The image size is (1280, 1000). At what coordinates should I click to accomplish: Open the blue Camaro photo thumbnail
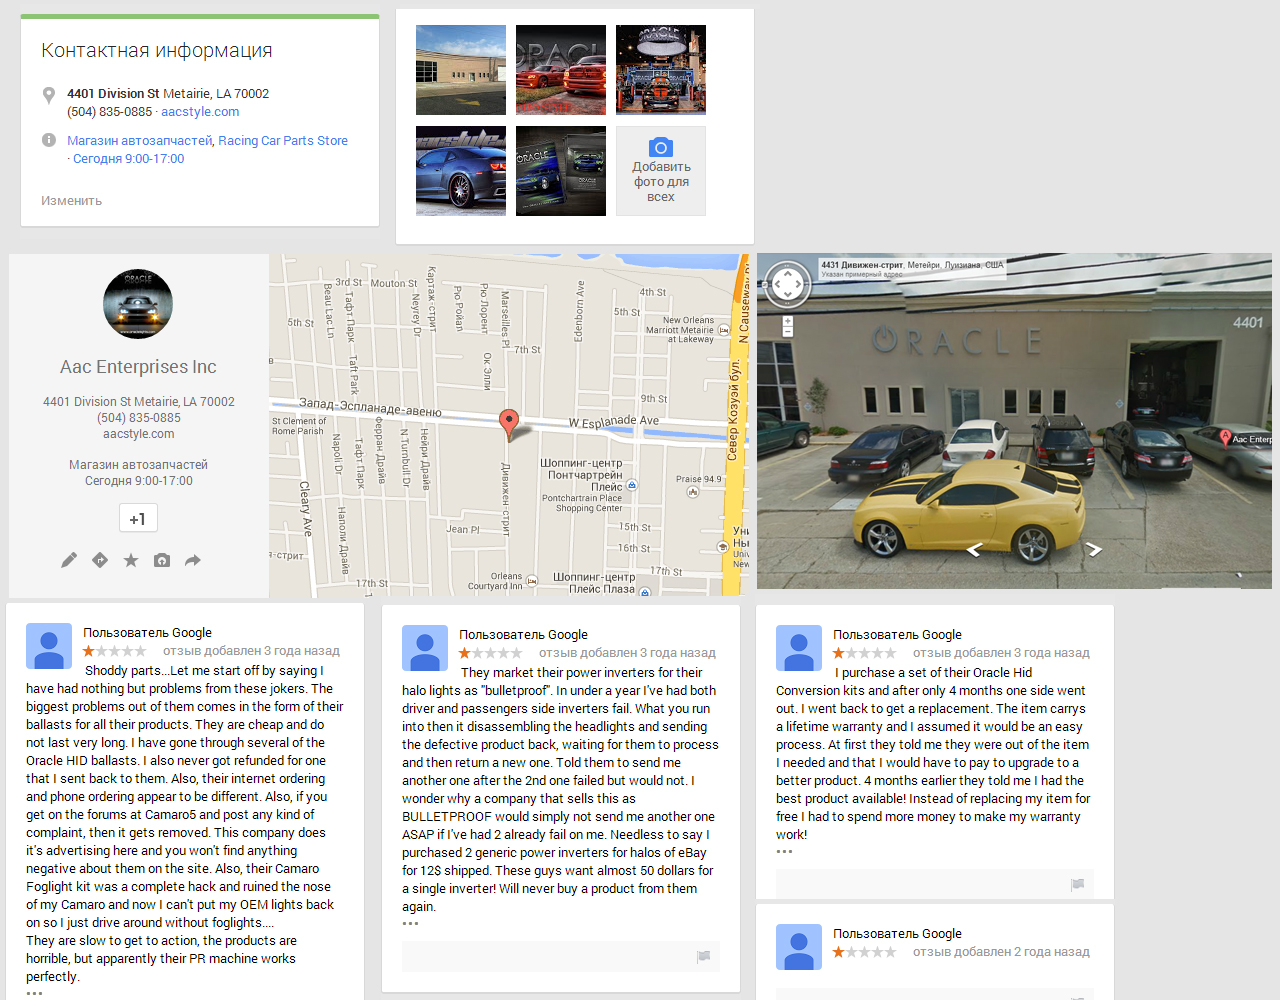click(461, 171)
